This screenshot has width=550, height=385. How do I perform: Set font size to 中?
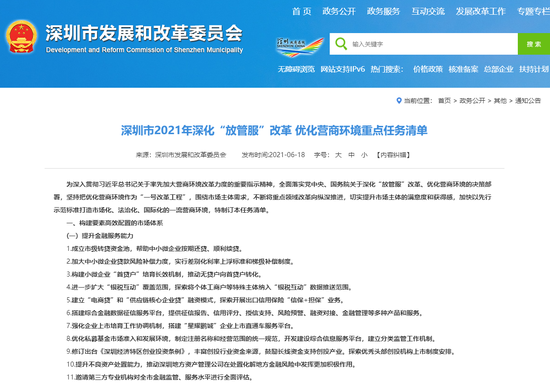point(351,155)
